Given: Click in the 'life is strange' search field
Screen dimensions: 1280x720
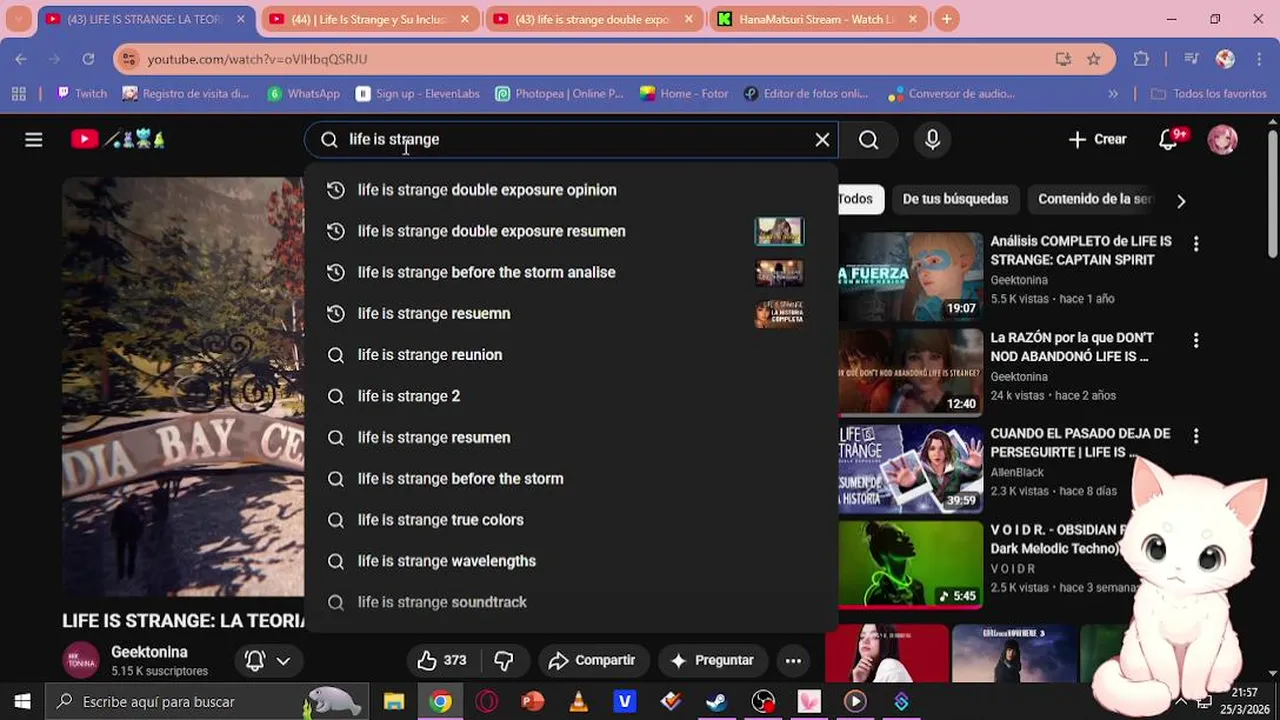Looking at the screenshot, I should (x=570, y=140).
